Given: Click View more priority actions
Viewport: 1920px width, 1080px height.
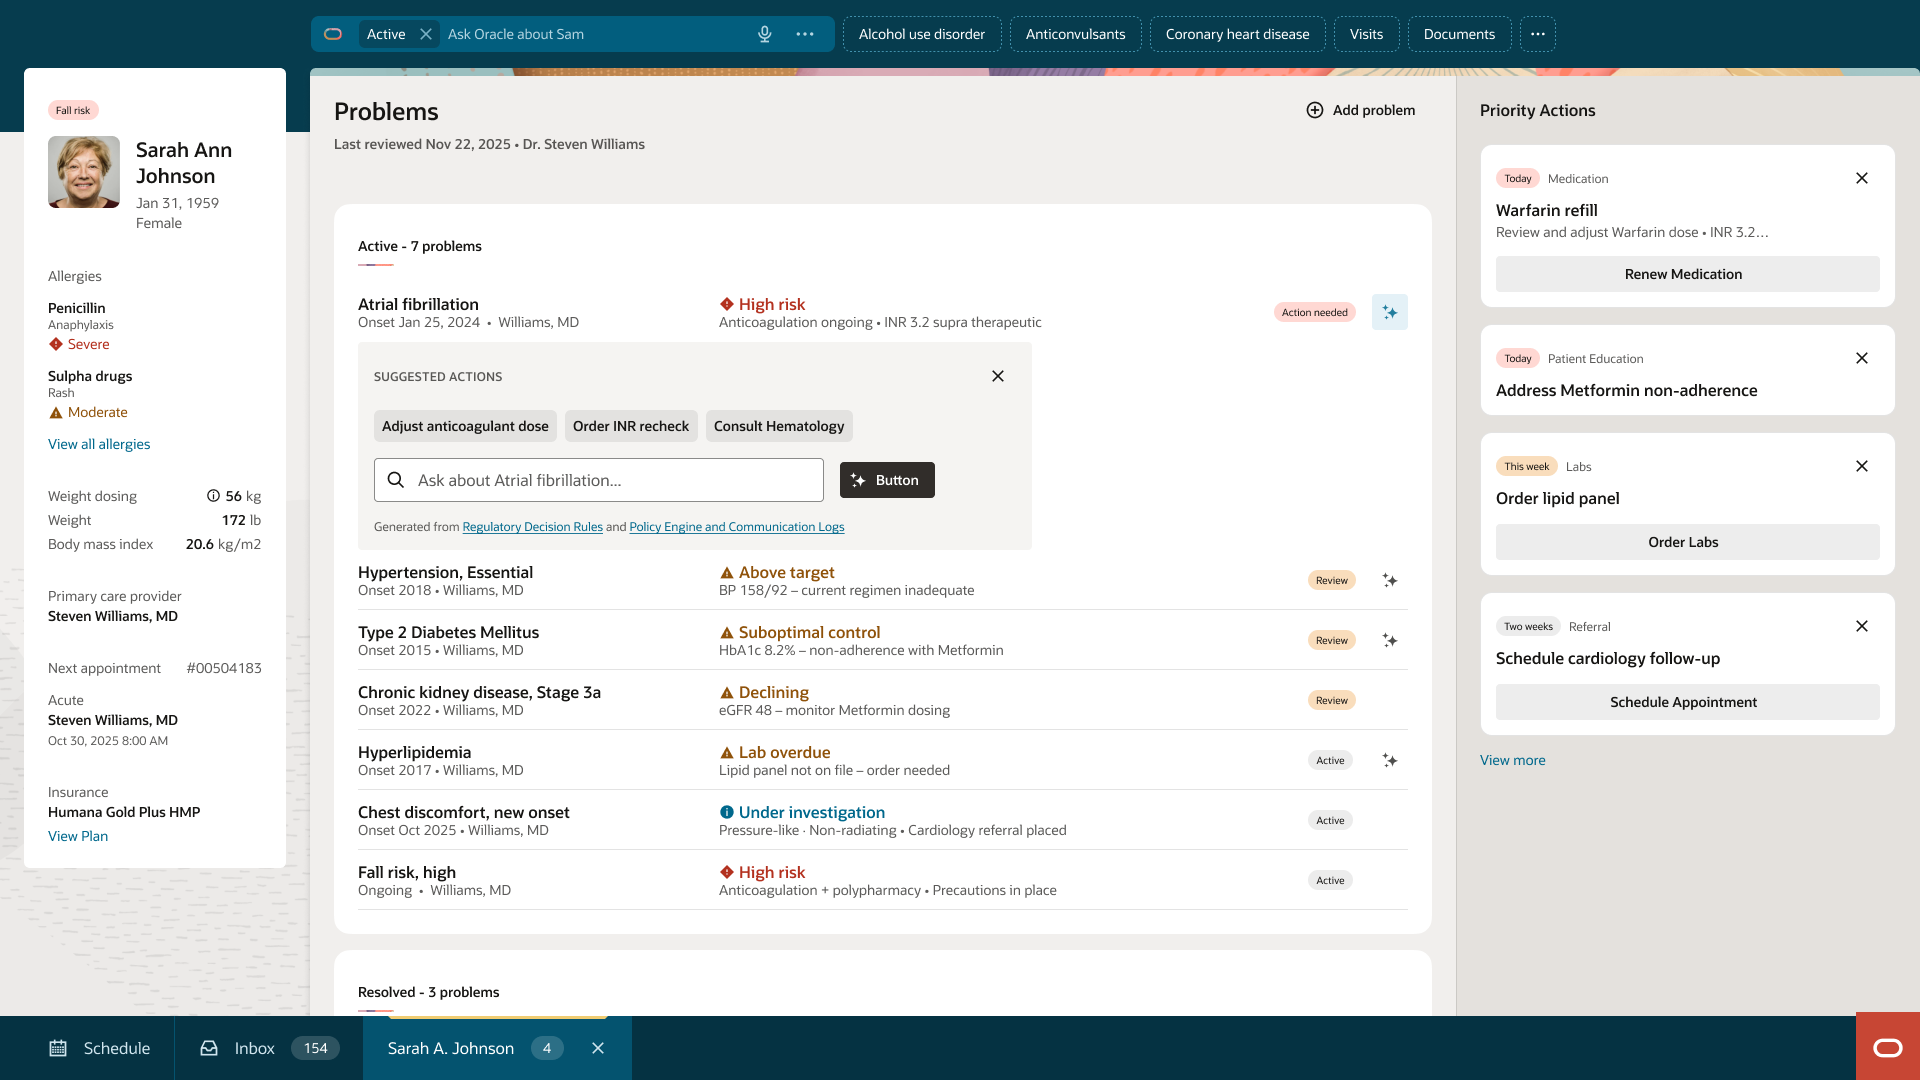Looking at the screenshot, I should [1512, 760].
